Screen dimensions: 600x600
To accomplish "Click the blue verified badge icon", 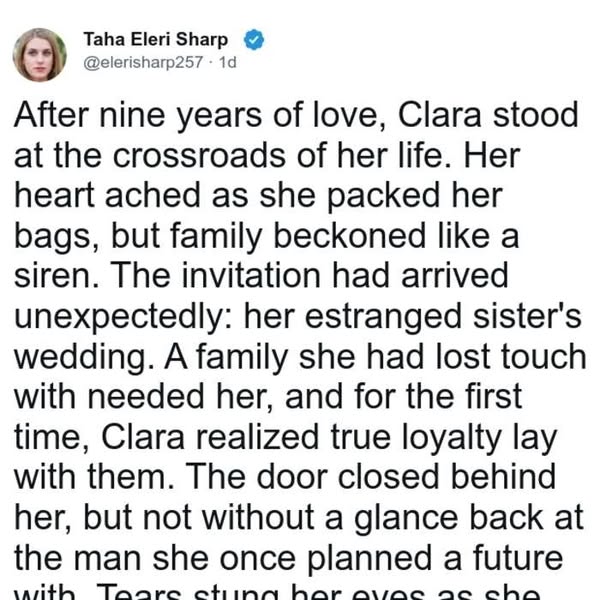I will (x=255, y=41).
